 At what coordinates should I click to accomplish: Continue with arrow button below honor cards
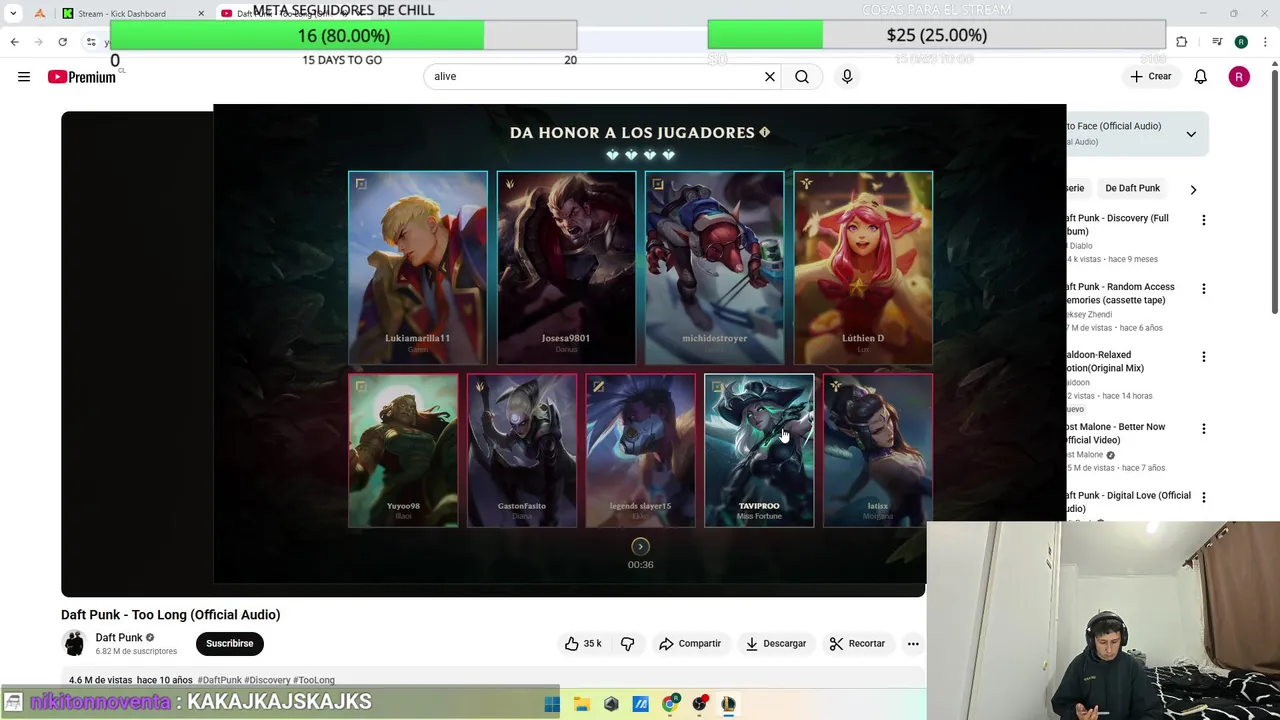[640, 547]
